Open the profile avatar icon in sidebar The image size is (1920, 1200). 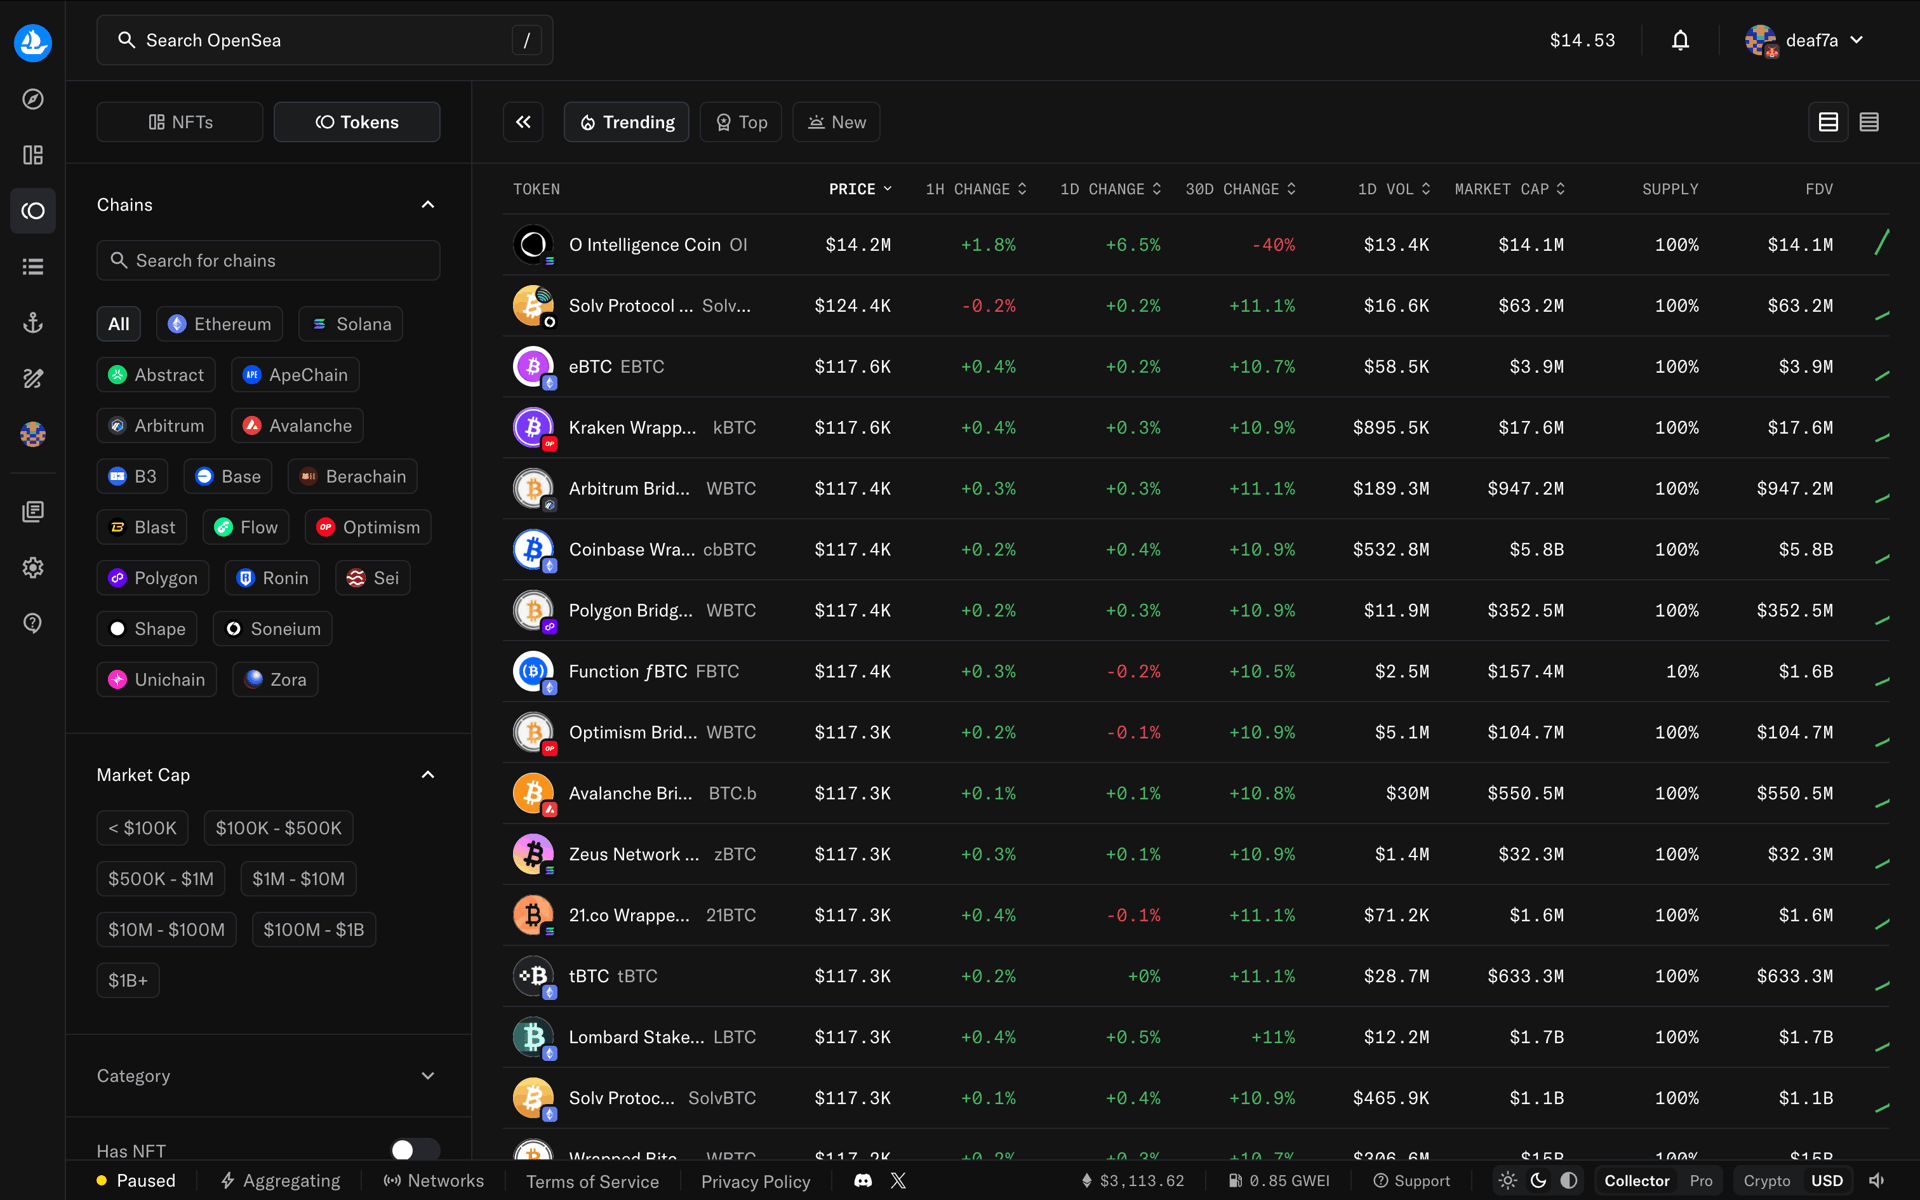(x=33, y=434)
